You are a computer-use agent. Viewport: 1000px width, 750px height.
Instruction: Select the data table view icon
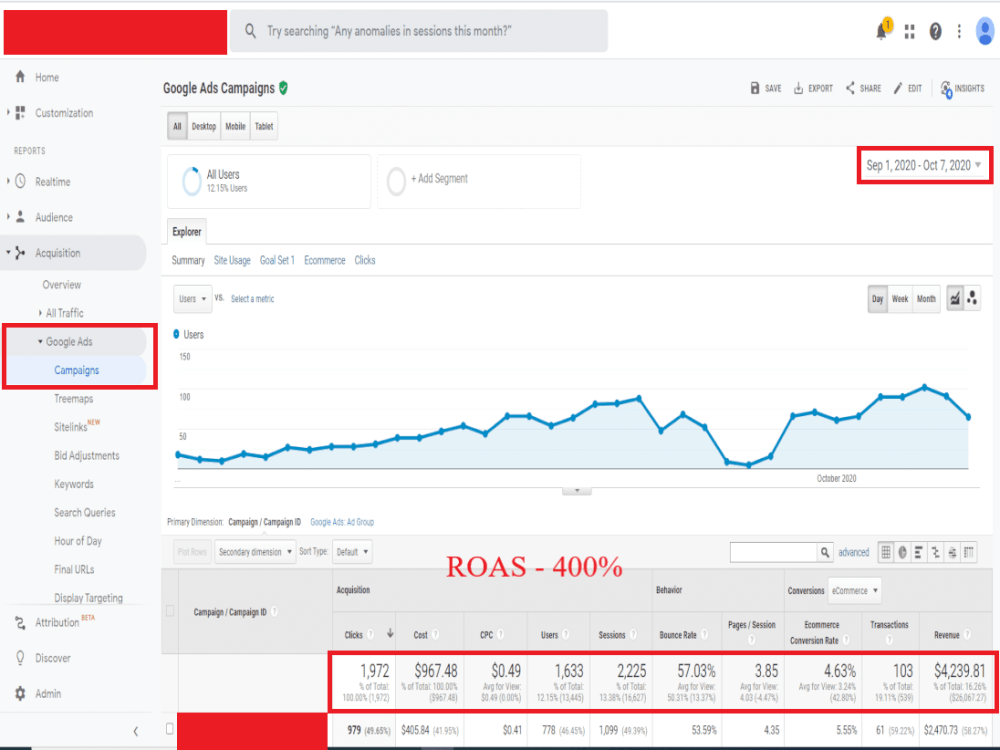[x=886, y=552]
